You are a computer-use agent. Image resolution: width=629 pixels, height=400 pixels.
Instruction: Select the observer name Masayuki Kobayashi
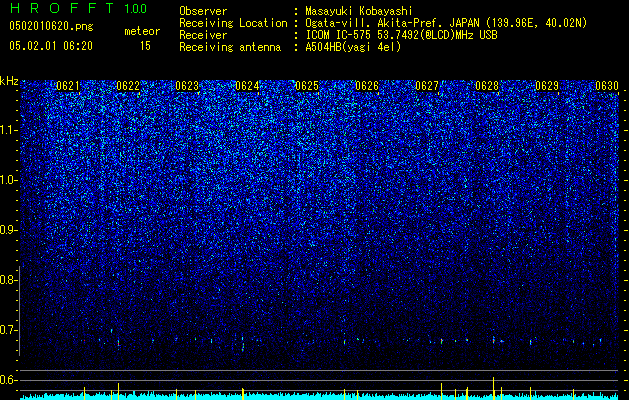358,11
